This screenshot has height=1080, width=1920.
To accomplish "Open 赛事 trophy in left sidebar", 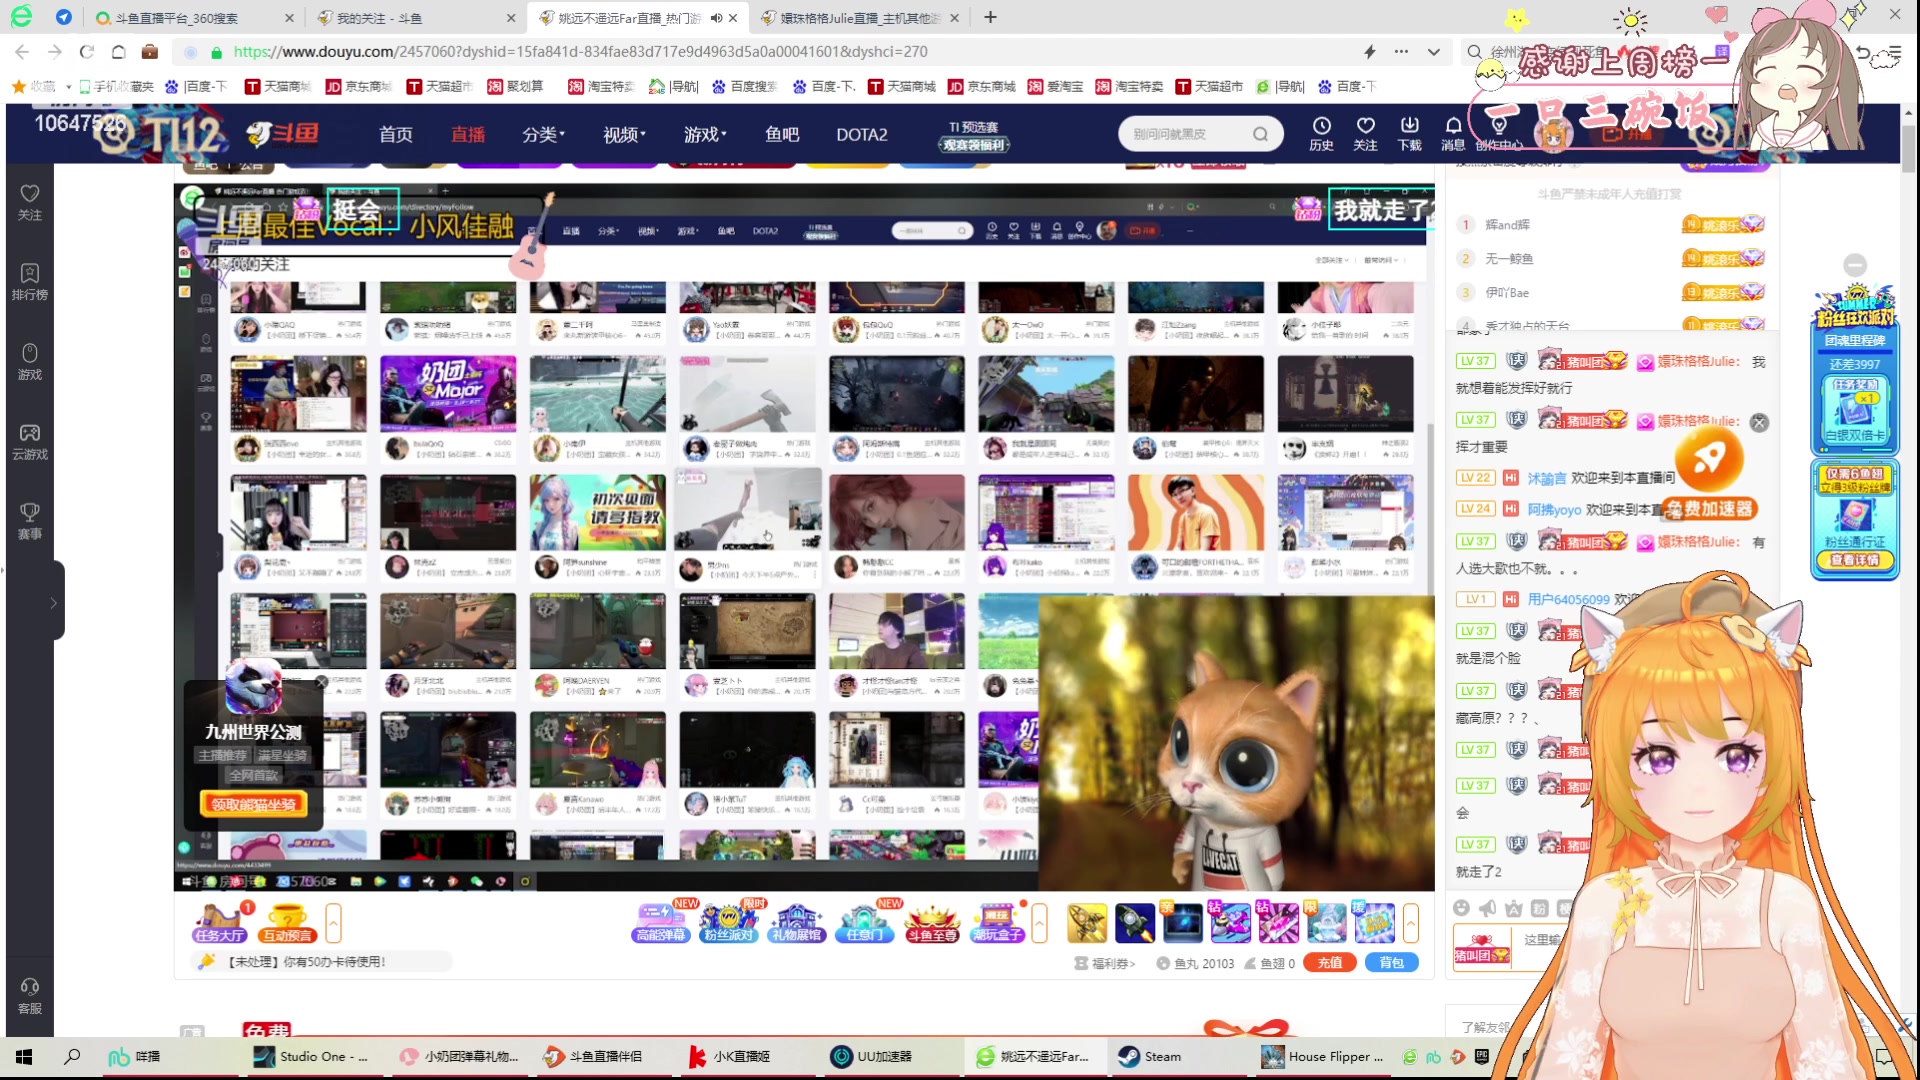I will pyautogui.click(x=30, y=521).
